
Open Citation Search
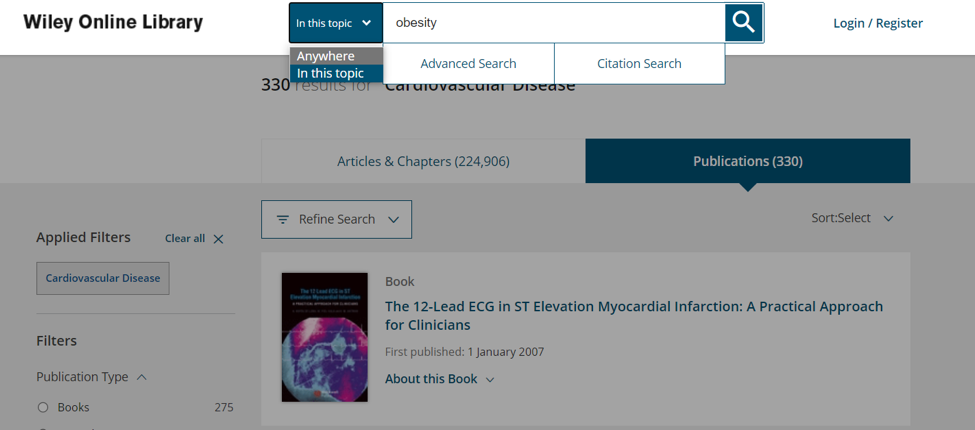click(639, 64)
